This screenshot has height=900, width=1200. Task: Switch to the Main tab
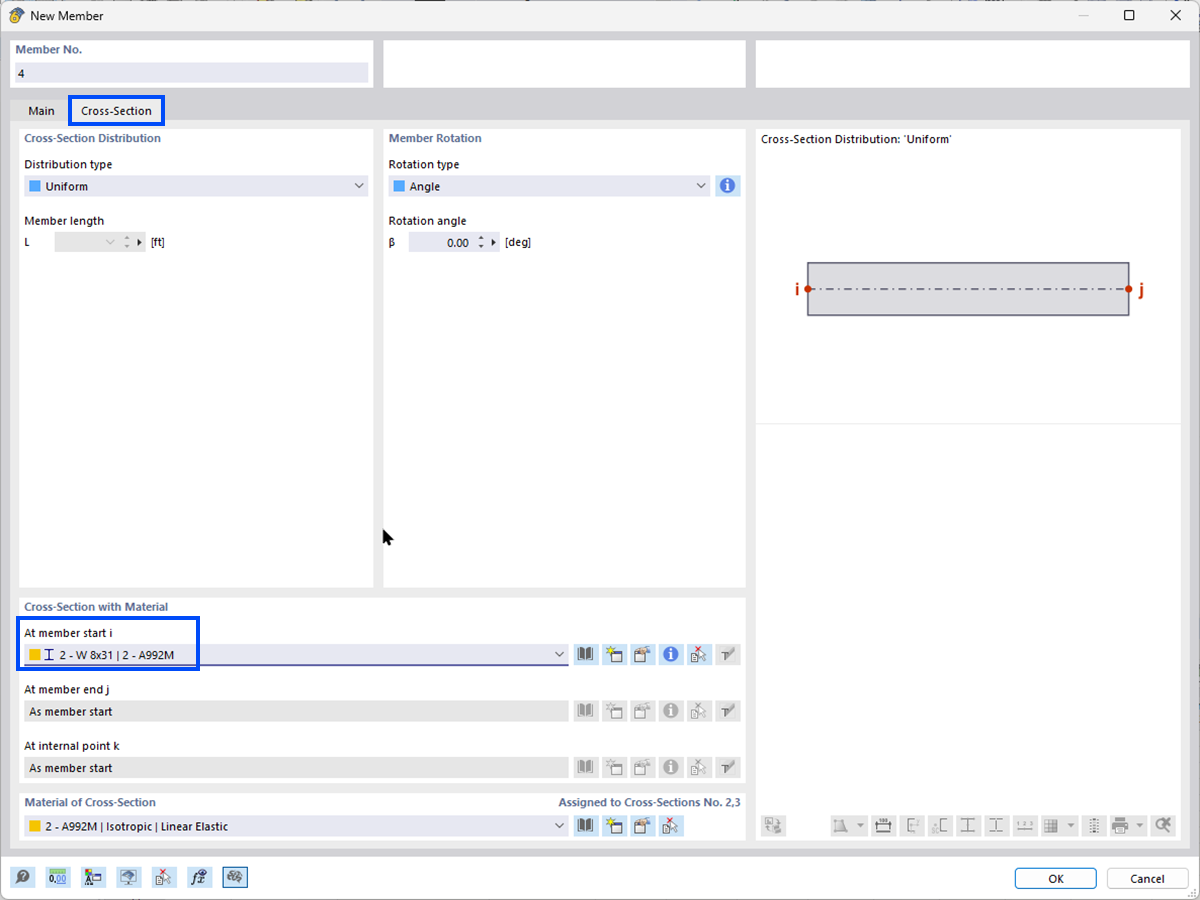pos(41,110)
